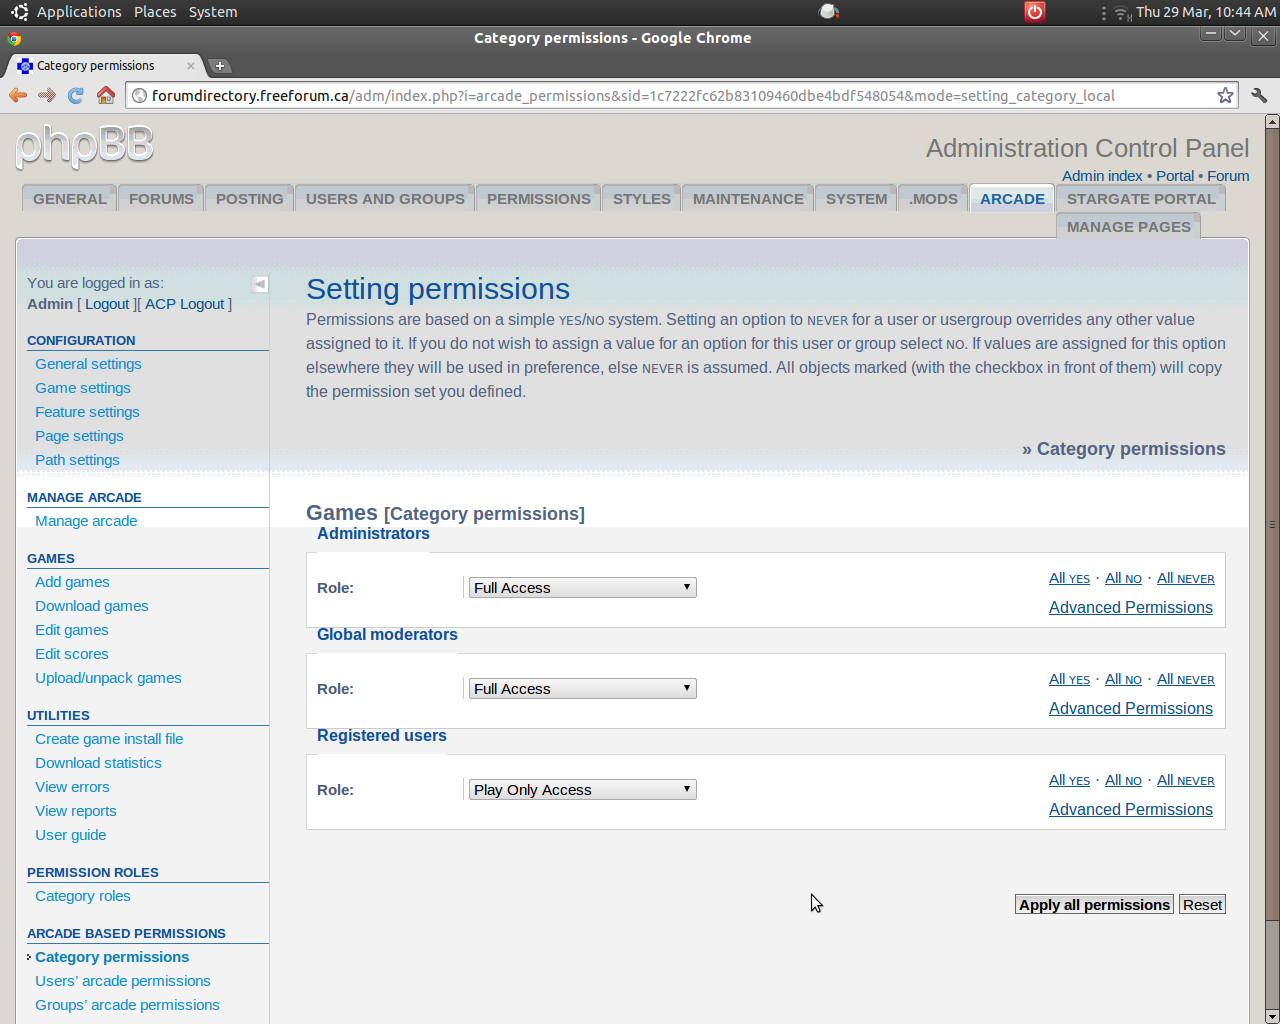Open Advanced Permissions for Administrators
Image resolution: width=1280 pixels, height=1024 pixels.
1131,607
